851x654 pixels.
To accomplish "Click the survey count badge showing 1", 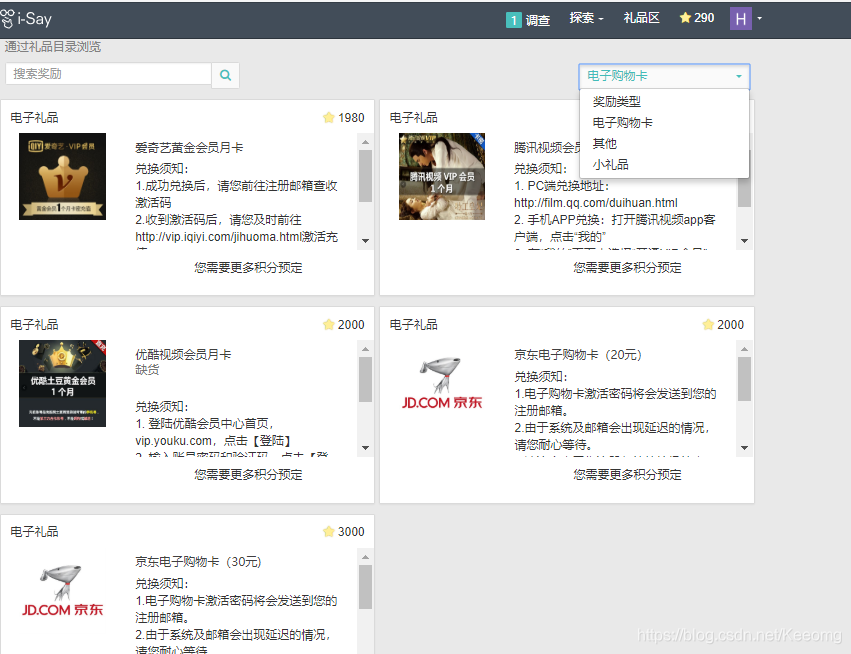I will pos(513,20).
